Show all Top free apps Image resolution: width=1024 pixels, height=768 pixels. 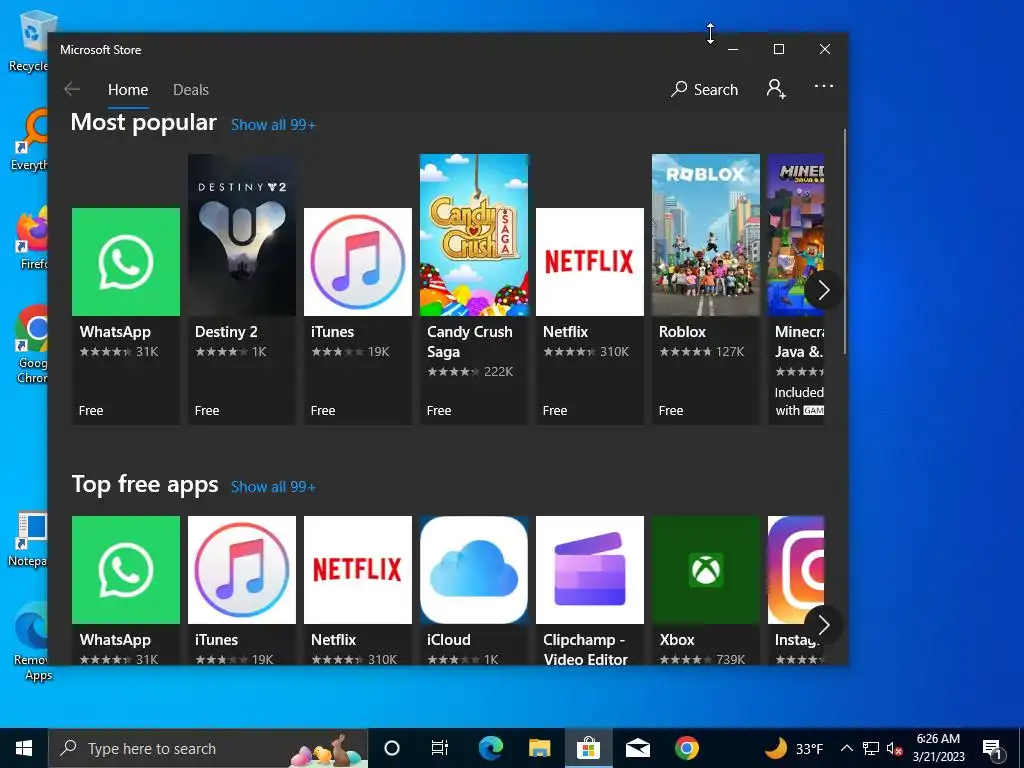(273, 487)
